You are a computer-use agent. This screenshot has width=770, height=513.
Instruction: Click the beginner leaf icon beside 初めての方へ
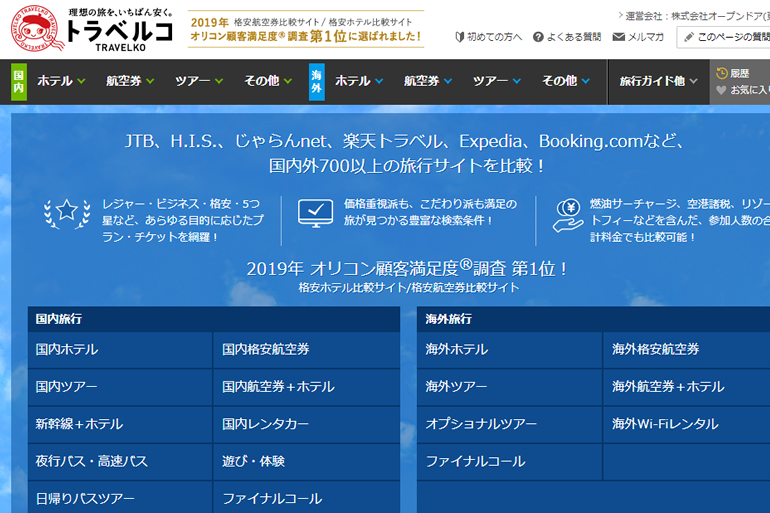[x=460, y=37]
